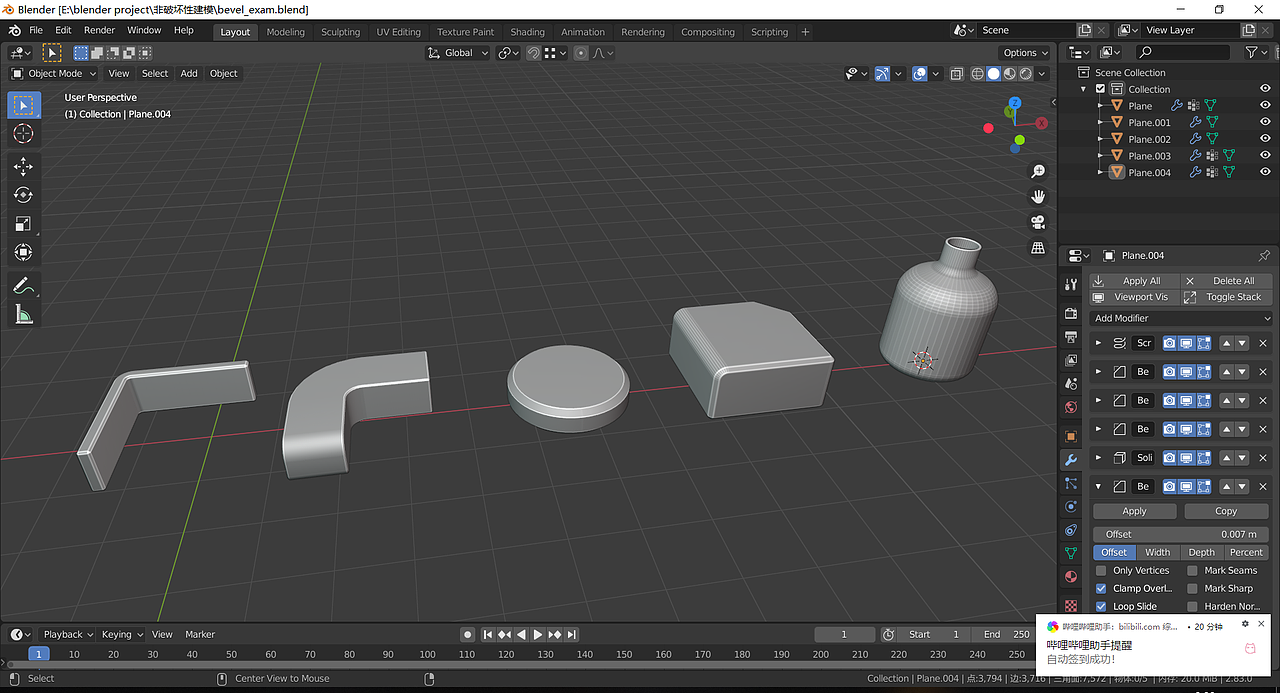Open the Output properties tab

tap(1071, 337)
